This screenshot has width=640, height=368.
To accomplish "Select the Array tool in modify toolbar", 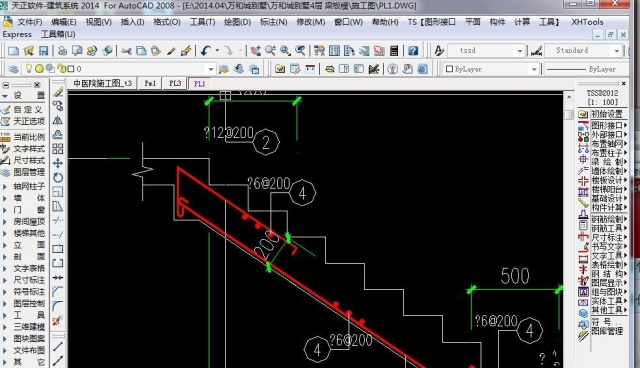I will pos(58,149).
